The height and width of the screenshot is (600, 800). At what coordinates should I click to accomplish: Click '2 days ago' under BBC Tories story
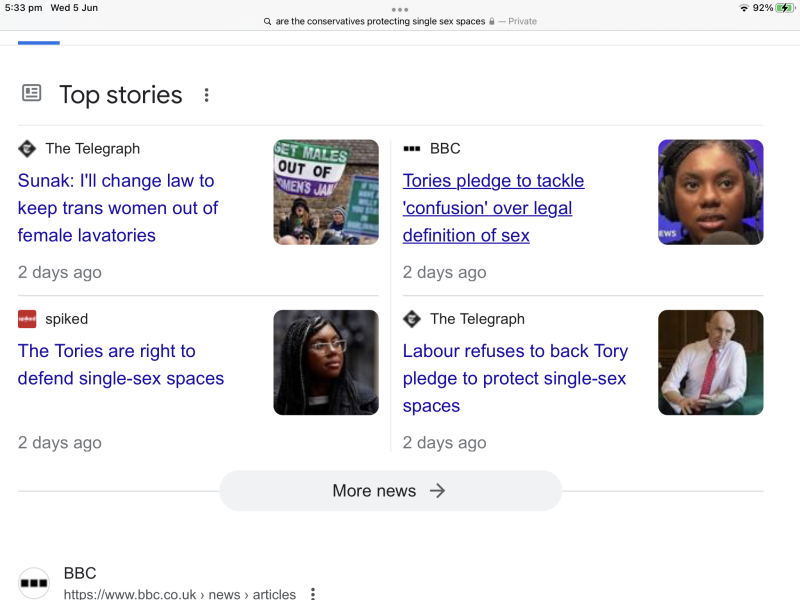click(444, 272)
